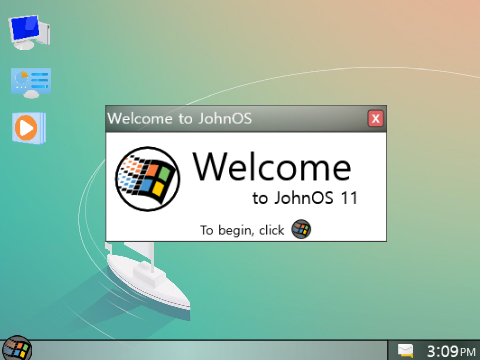Screen dimensions: 480x360
Task: Click the large 'Welcome' heading
Action: click(x=272, y=167)
